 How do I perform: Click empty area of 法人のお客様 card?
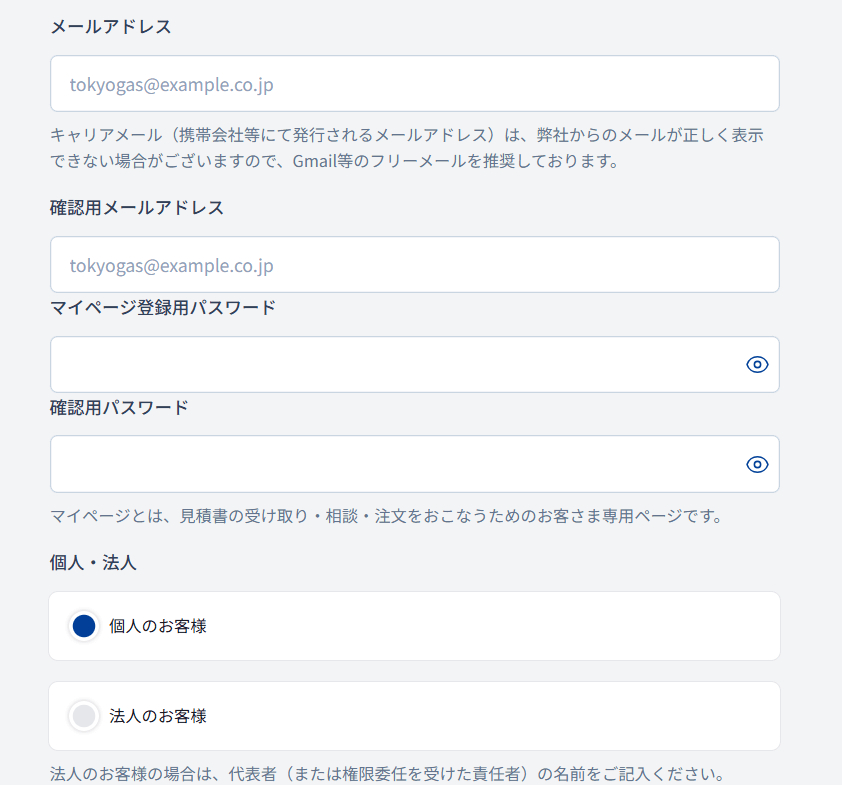point(500,716)
